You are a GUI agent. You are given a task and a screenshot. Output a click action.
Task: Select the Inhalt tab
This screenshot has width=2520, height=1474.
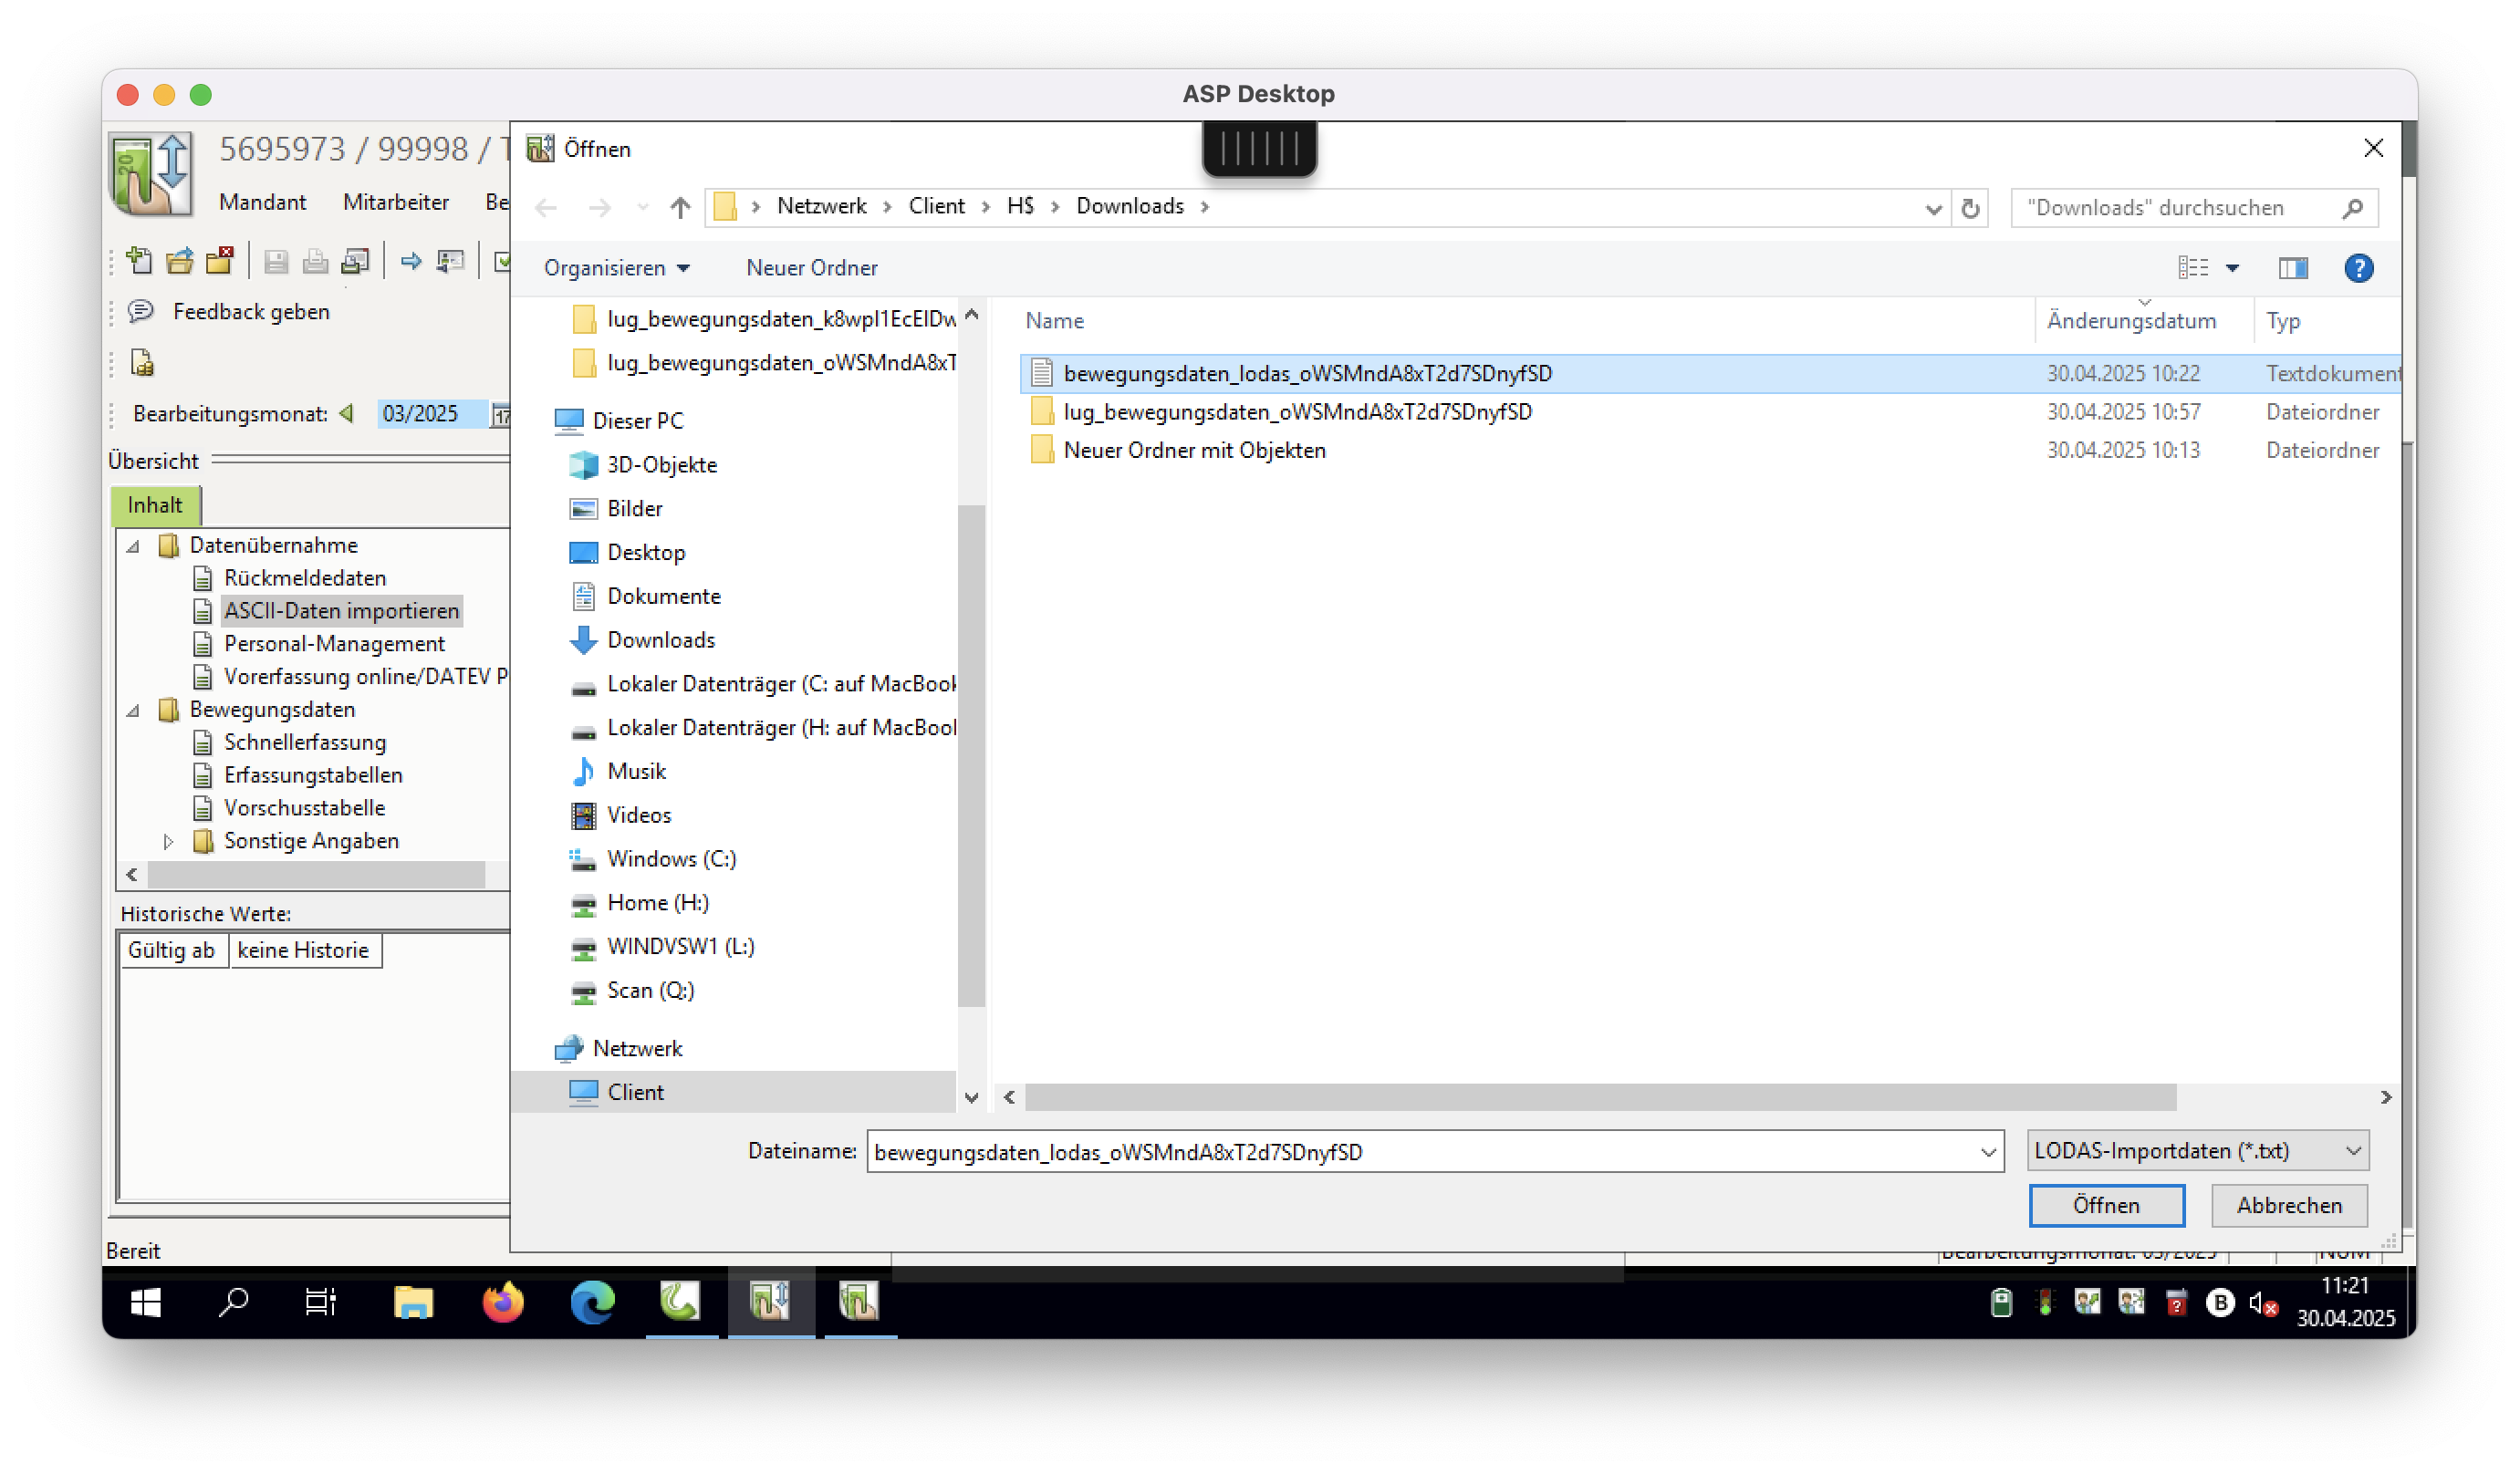pyautogui.click(x=155, y=505)
